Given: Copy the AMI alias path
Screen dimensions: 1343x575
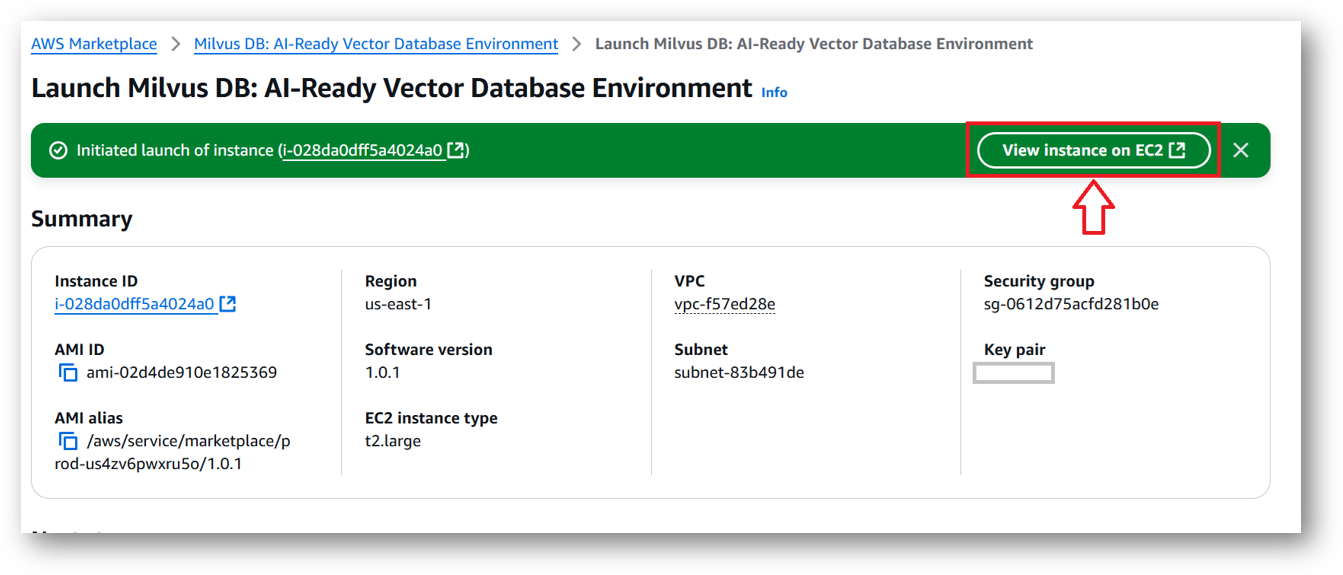Looking at the screenshot, I should coord(68,441).
